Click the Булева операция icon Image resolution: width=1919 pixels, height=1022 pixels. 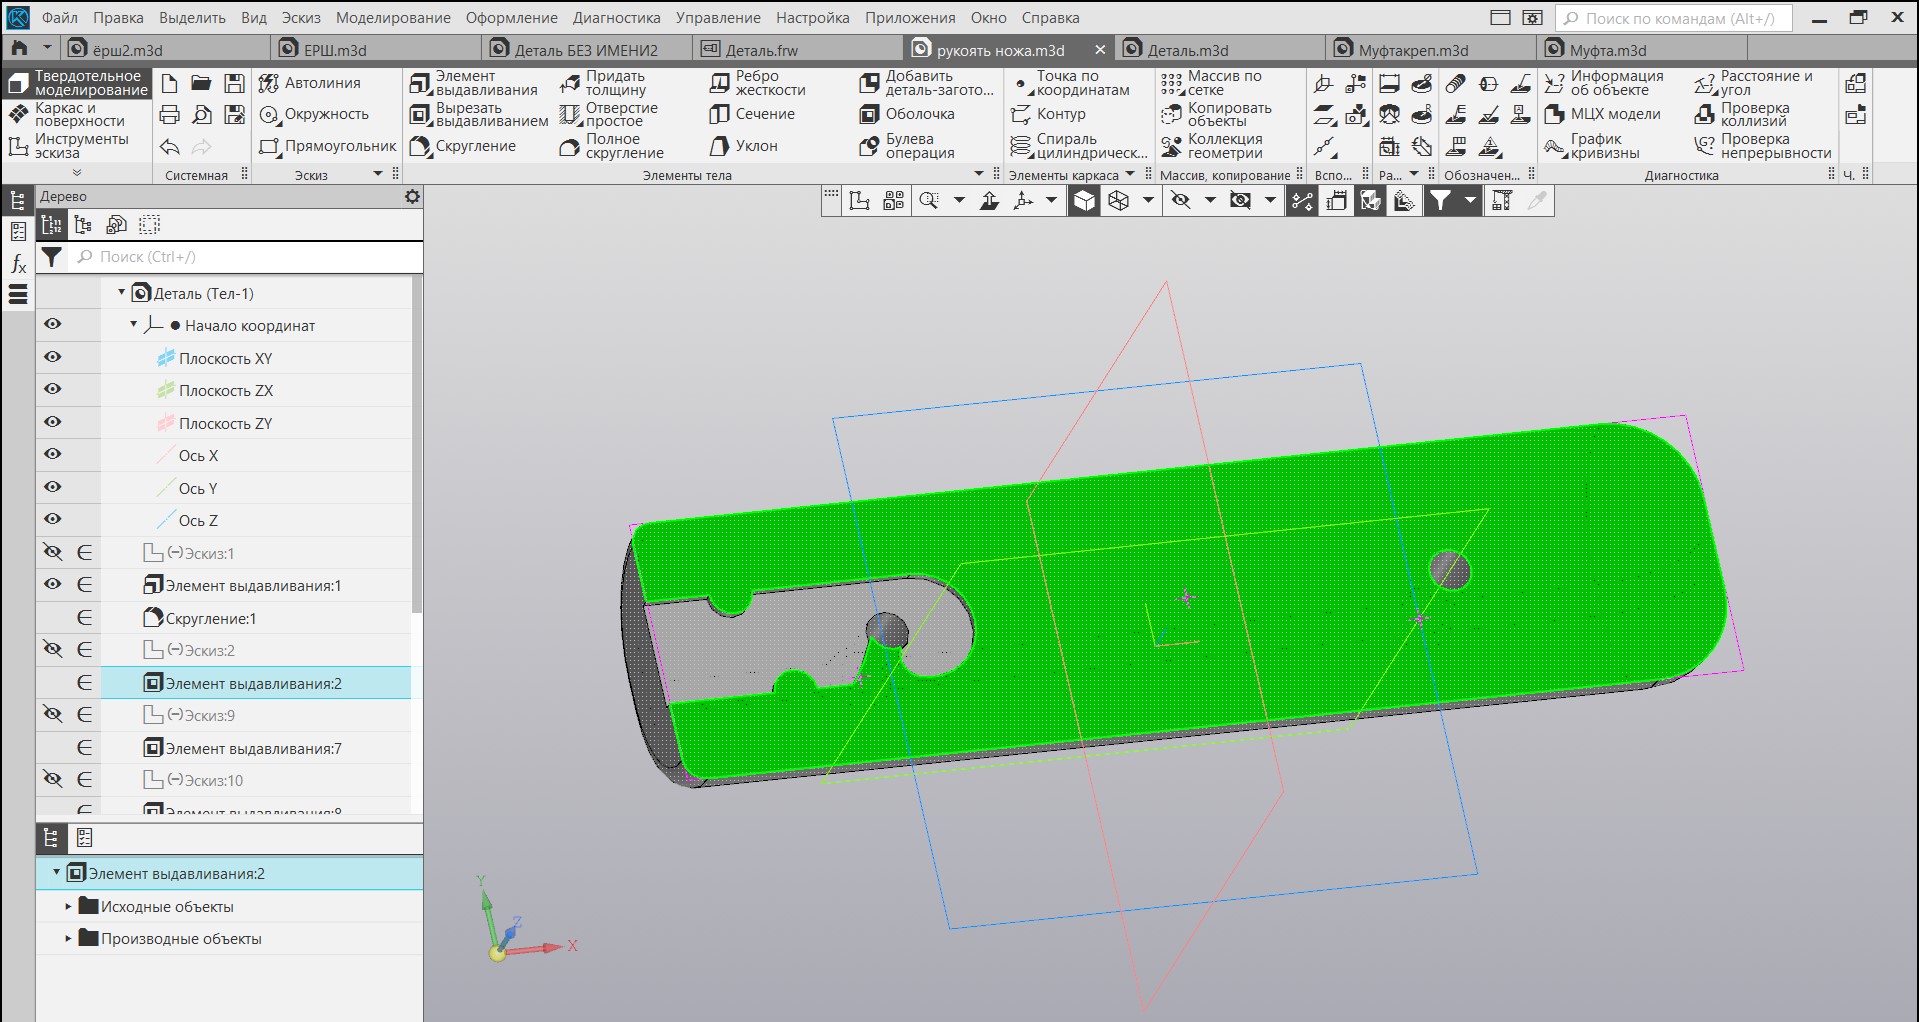point(869,146)
